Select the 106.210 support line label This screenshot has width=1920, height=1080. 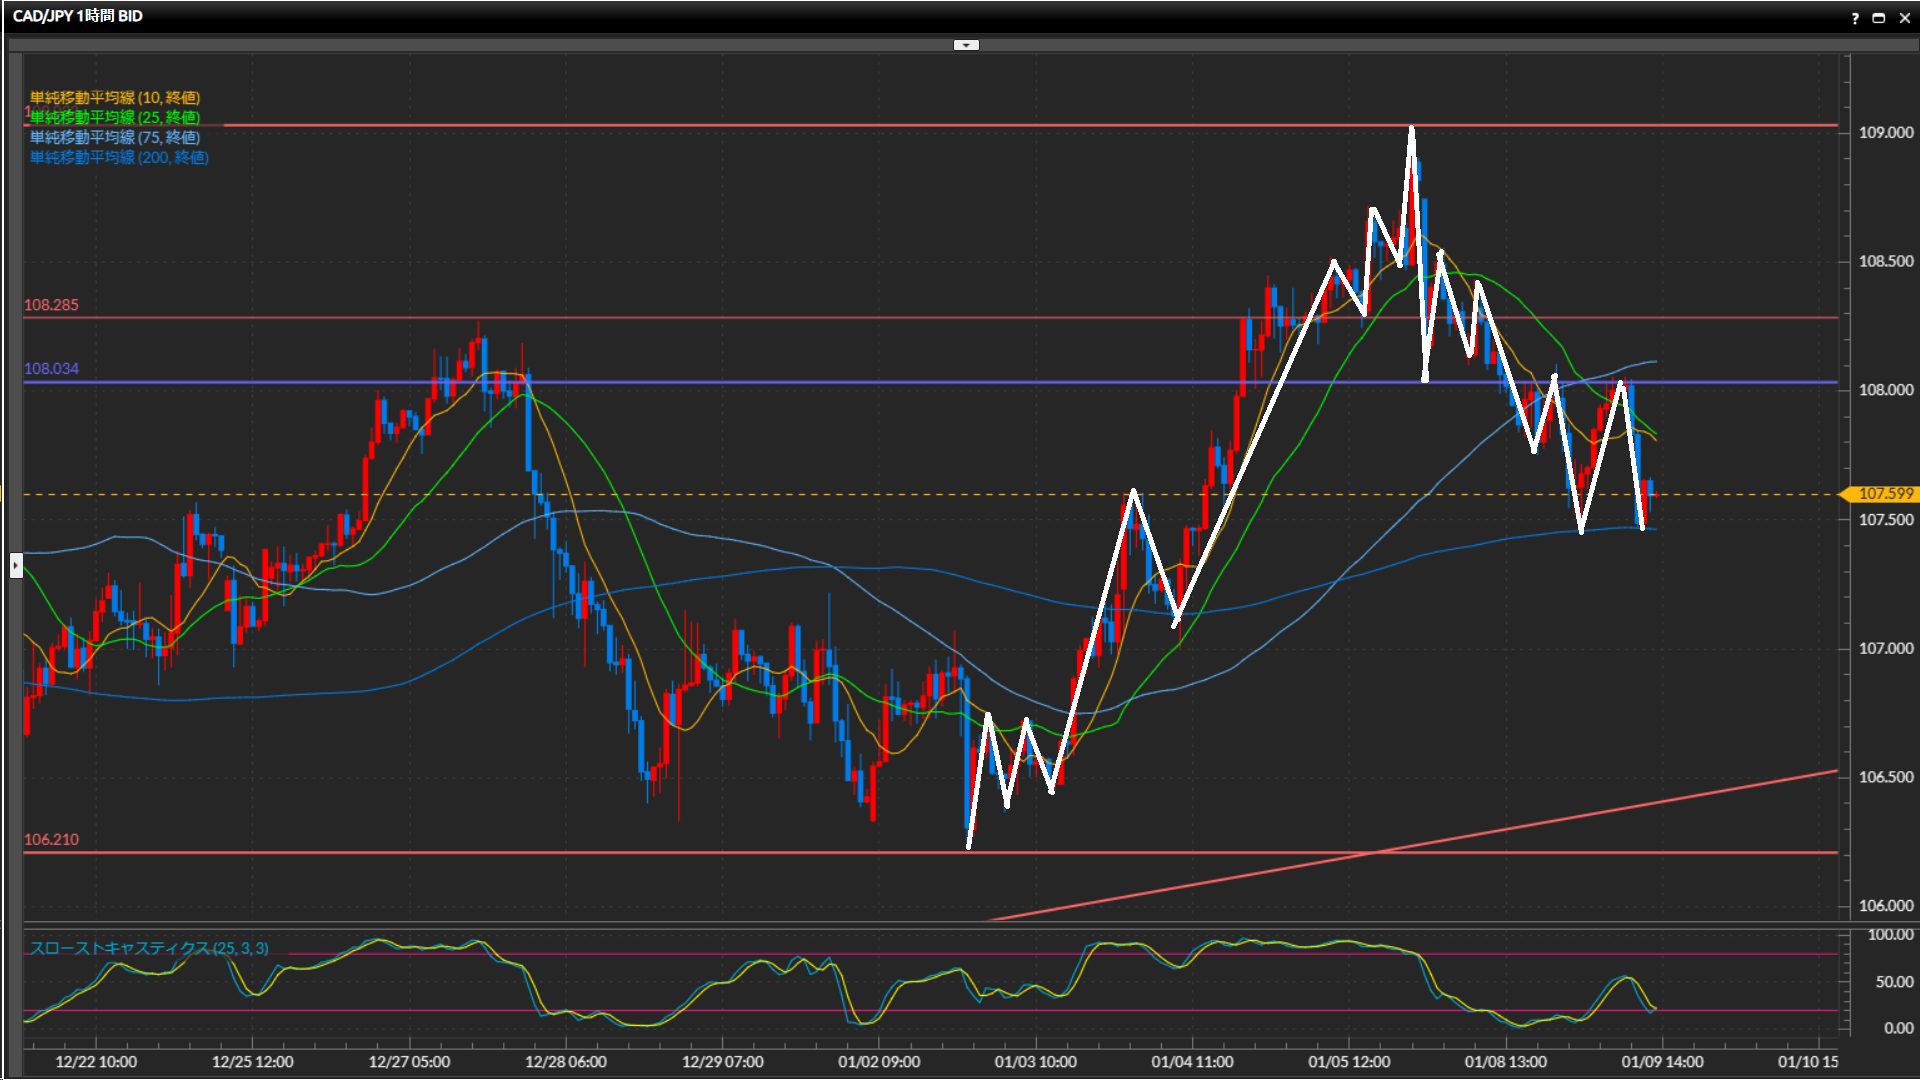click(51, 840)
